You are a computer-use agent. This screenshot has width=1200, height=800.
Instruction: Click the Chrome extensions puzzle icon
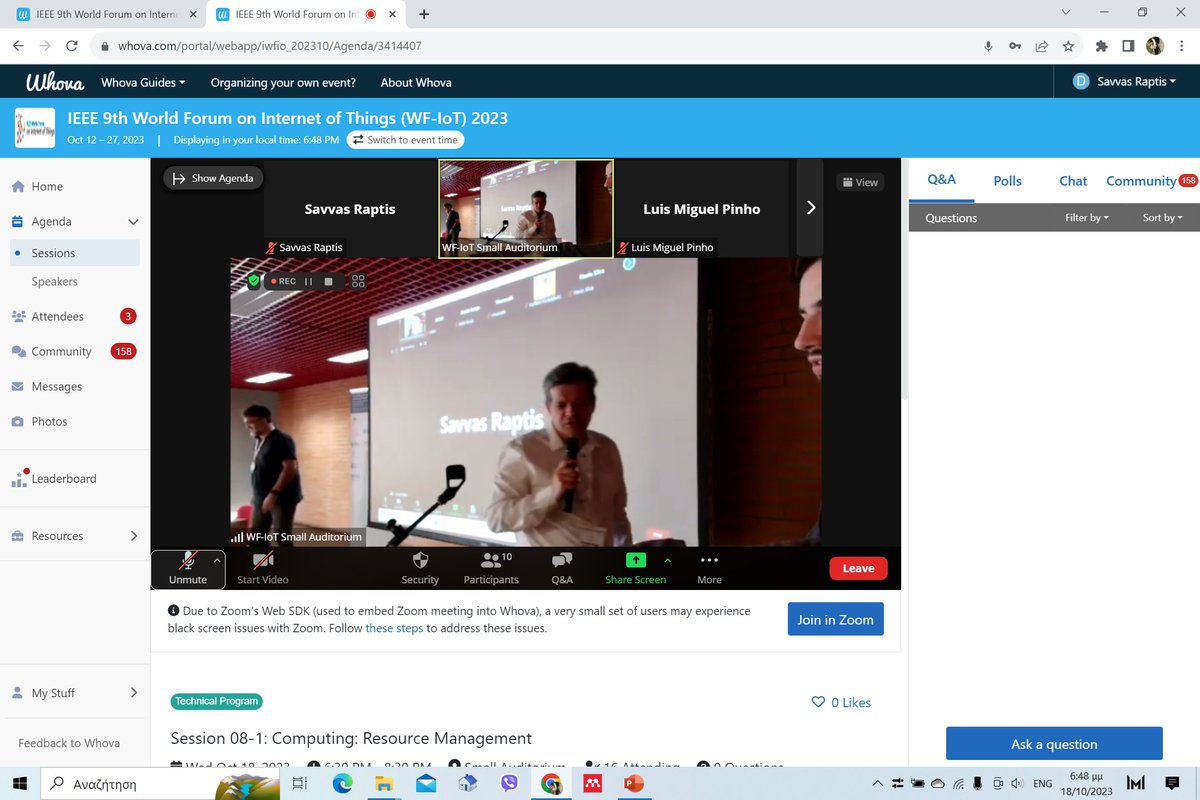coord(1101,46)
